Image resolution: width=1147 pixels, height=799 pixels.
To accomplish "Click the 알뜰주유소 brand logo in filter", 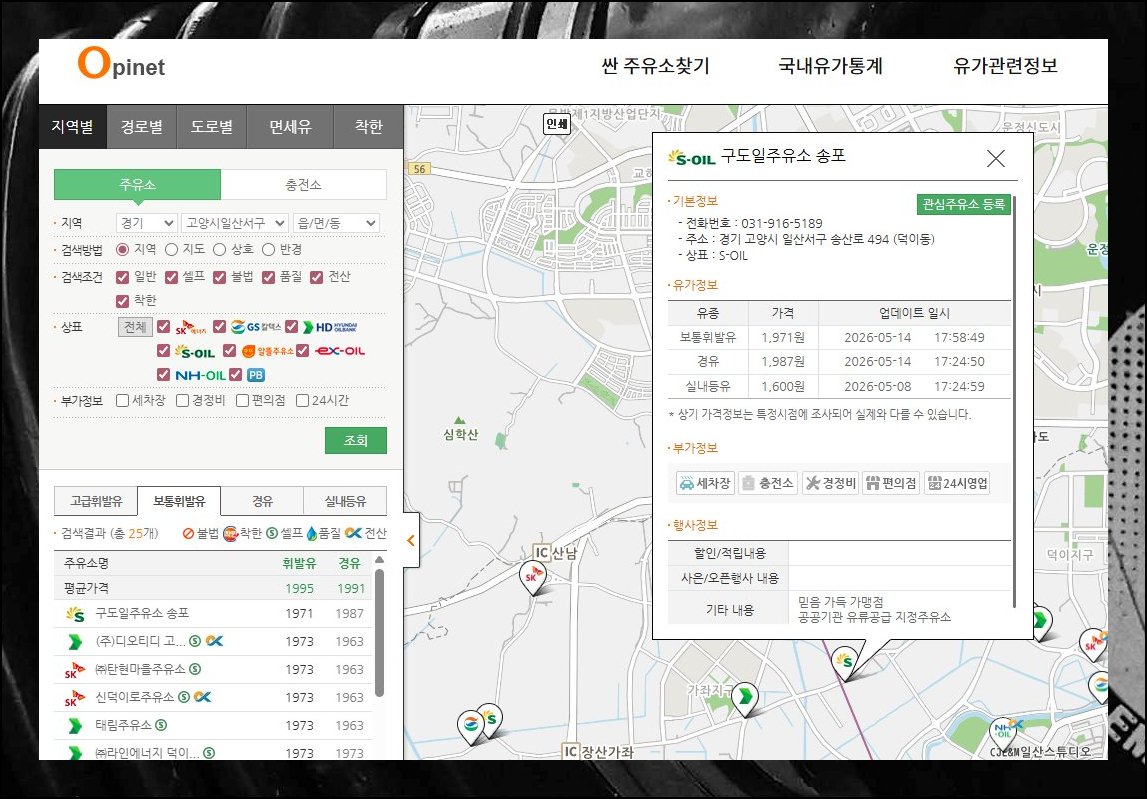I will point(268,351).
